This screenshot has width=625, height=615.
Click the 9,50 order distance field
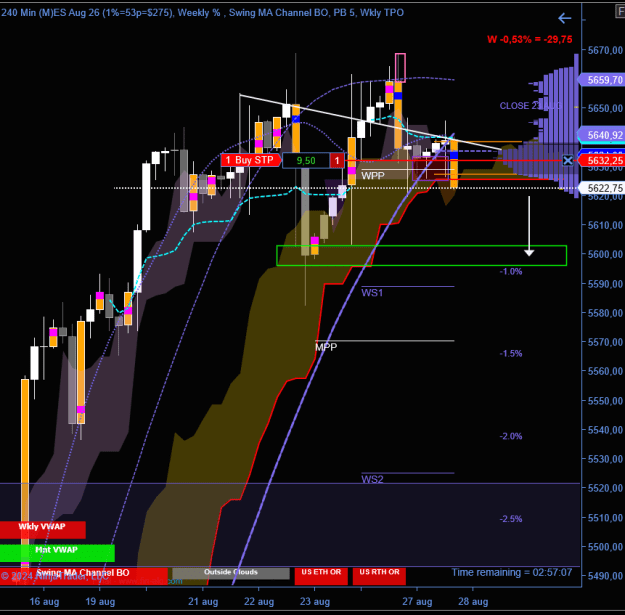(x=306, y=161)
